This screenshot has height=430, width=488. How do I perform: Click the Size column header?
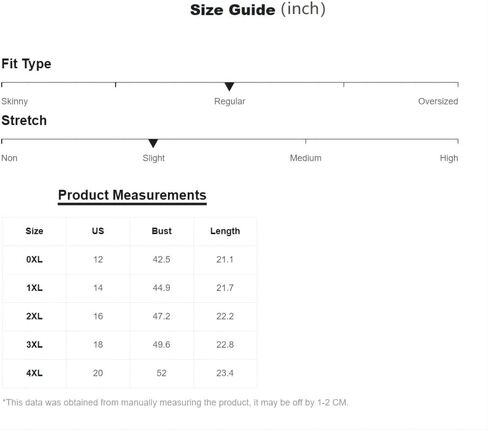(34, 231)
